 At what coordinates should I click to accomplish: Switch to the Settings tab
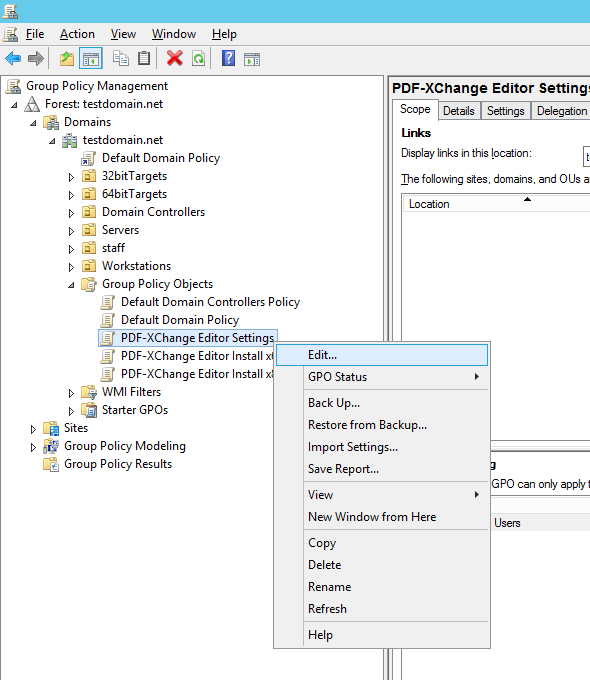(505, 111)
